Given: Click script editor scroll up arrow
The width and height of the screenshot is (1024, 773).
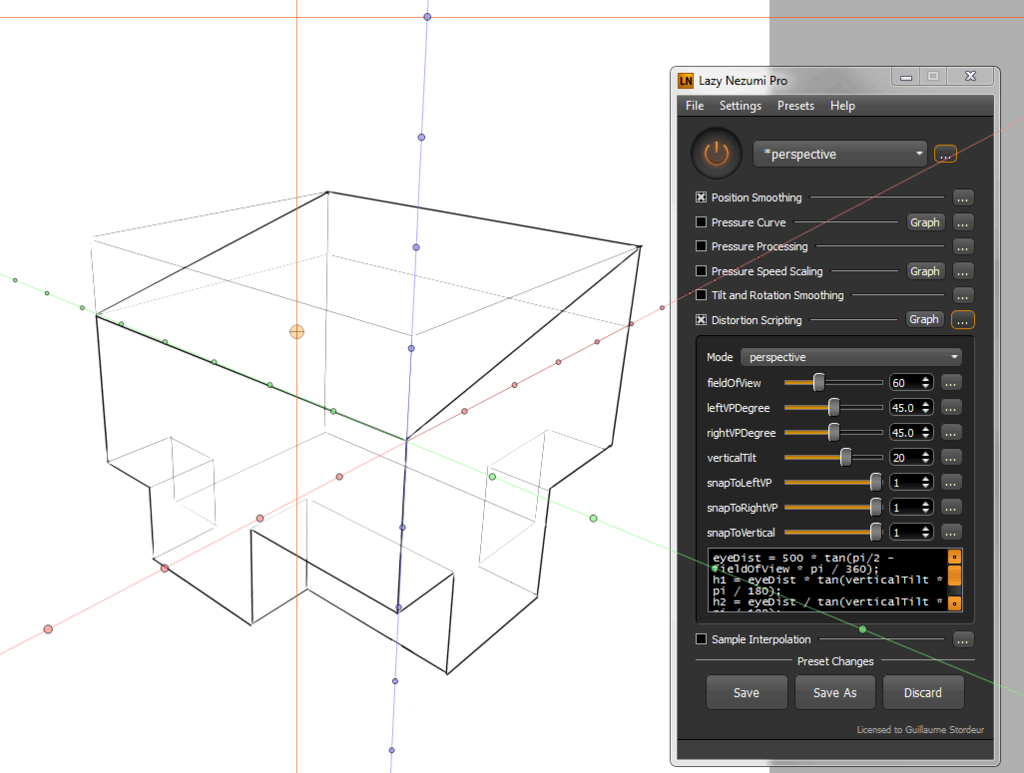Looking at the screenshot, I should 954,557.
